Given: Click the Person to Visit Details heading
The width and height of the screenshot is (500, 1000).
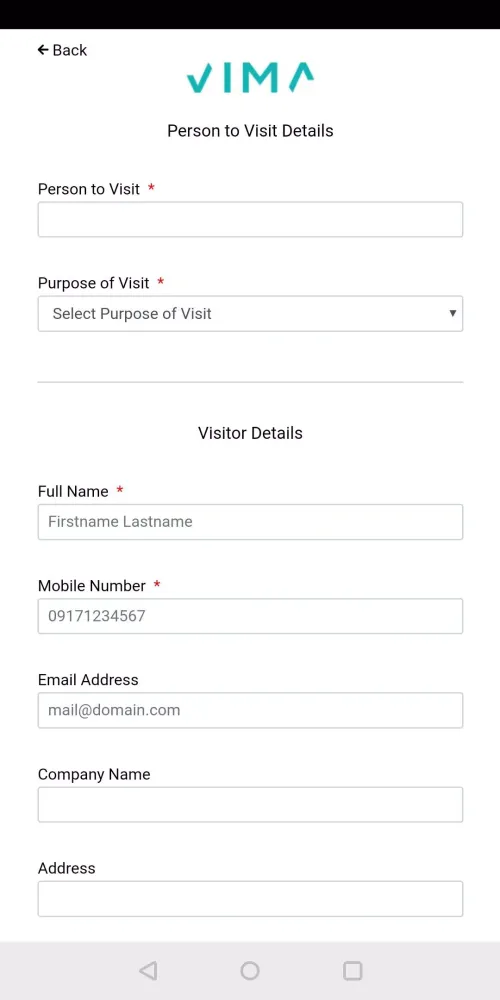Looking at the screenshot, I should pos(250,131).
